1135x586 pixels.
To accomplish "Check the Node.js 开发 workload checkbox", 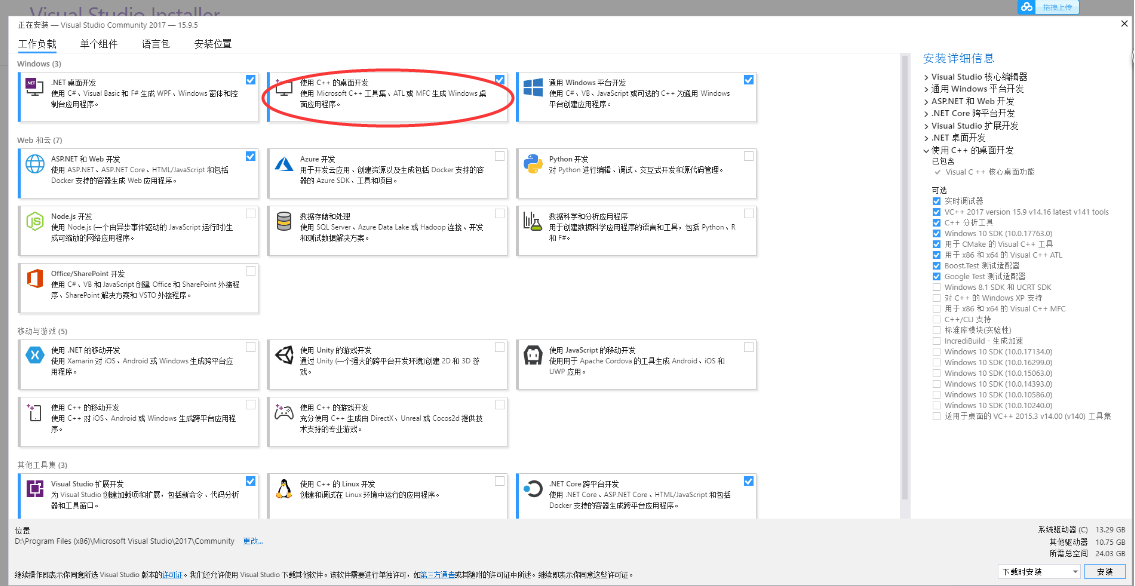I will pos(250,213).
